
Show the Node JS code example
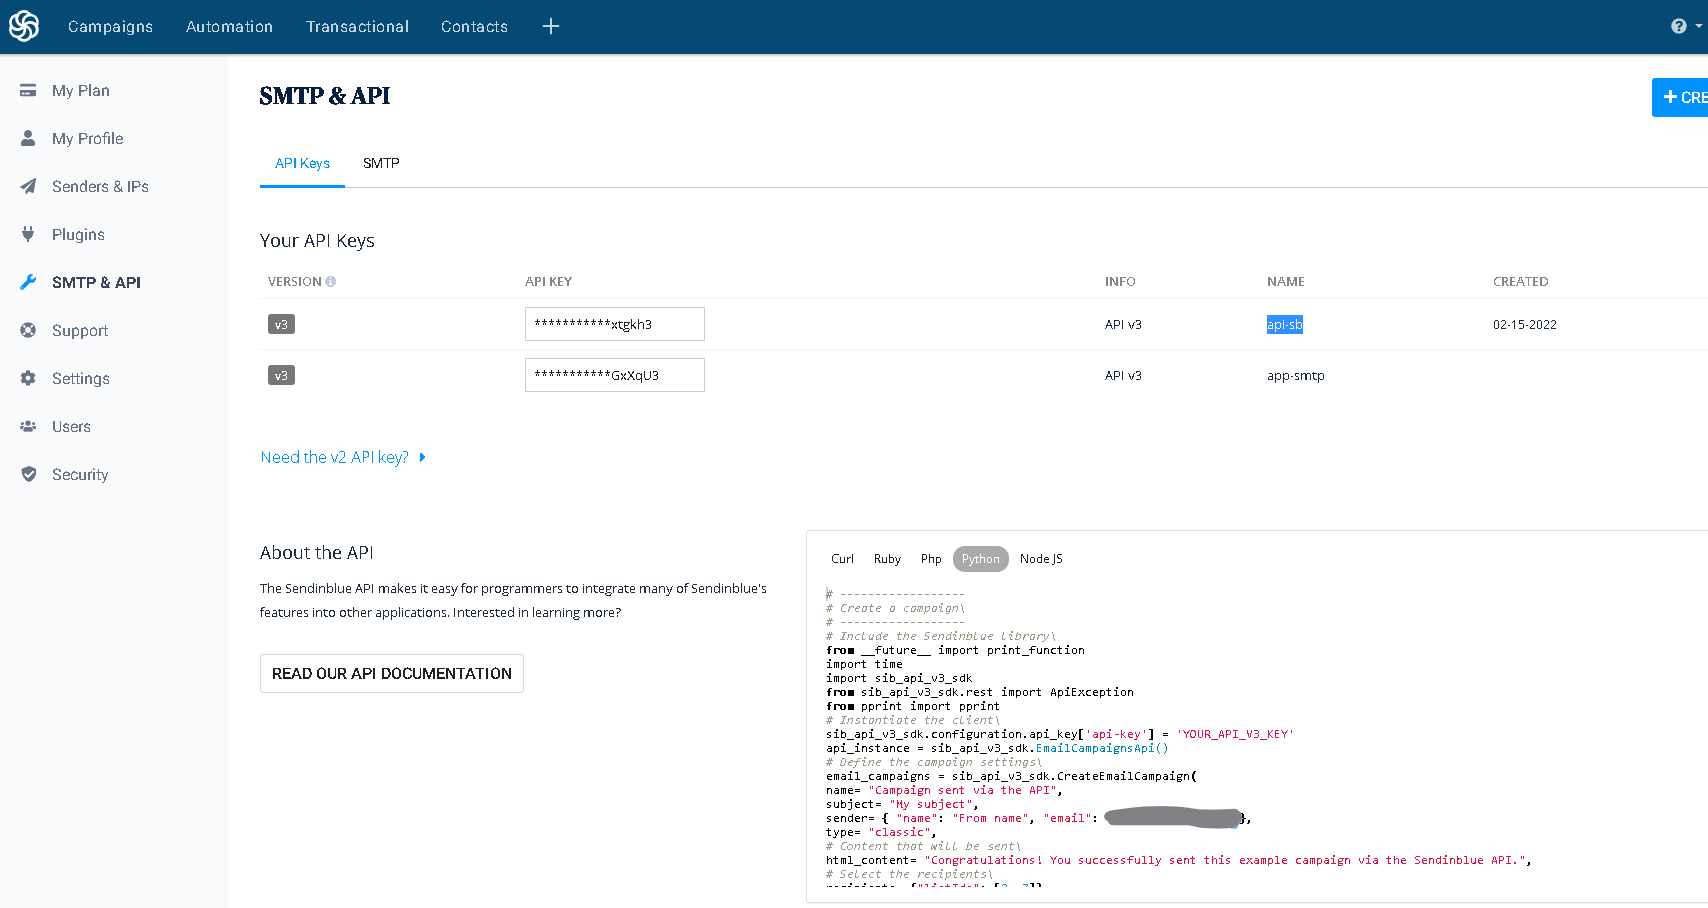point(1041,559)
